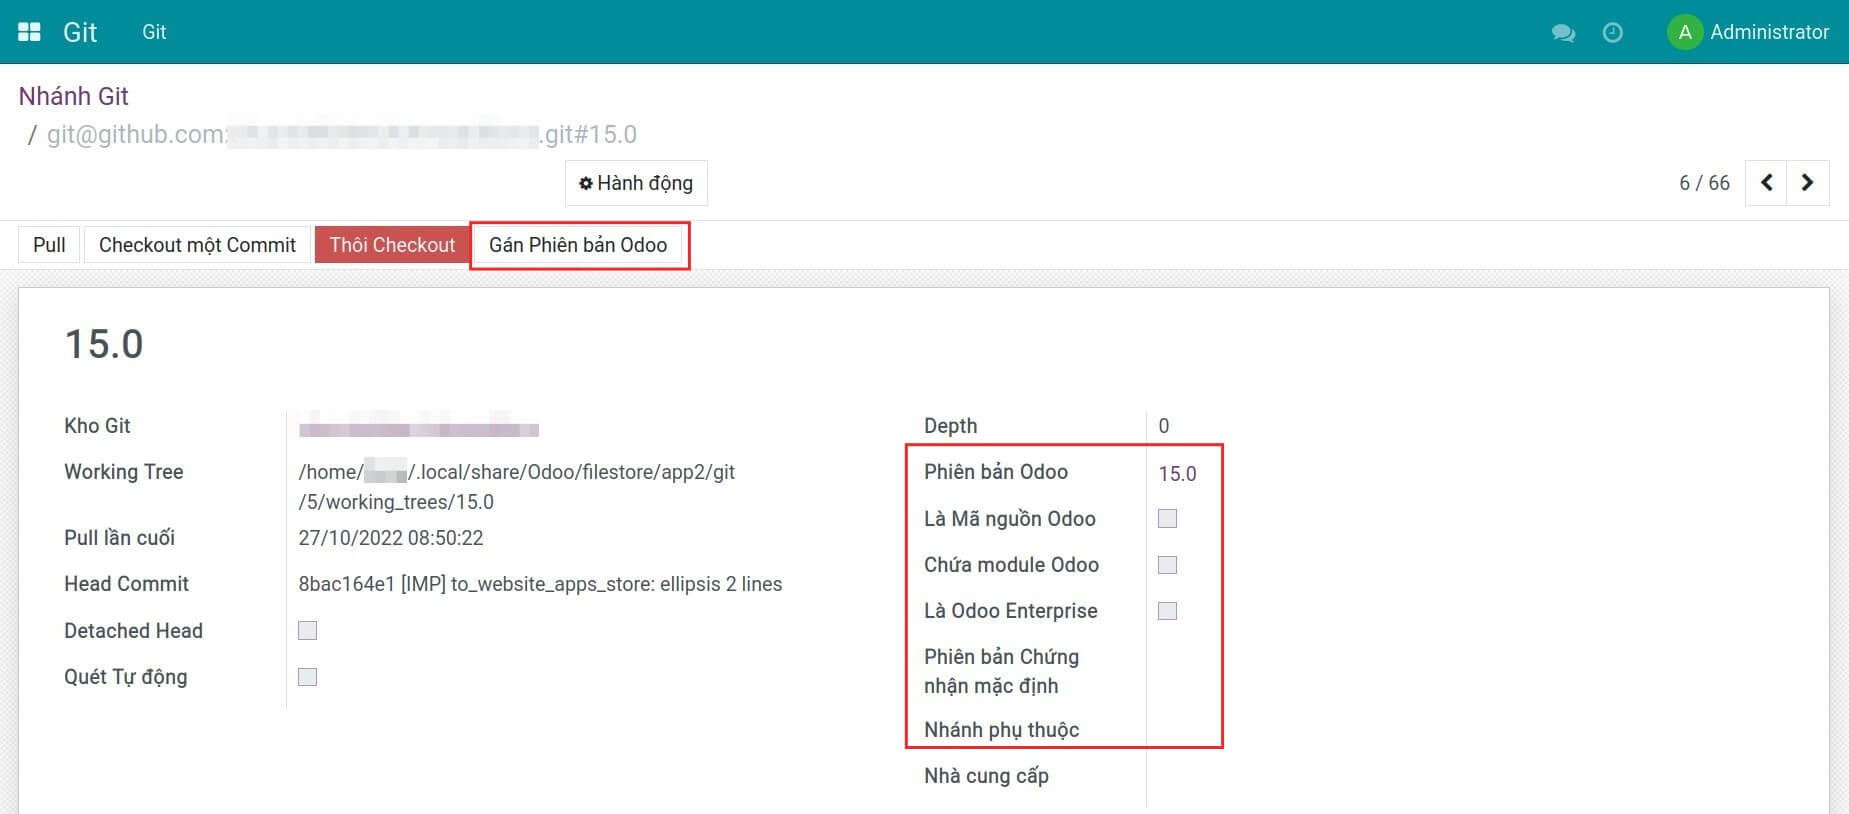Click the Depth value 0
1849x814 pixels.
[1164, 426]
